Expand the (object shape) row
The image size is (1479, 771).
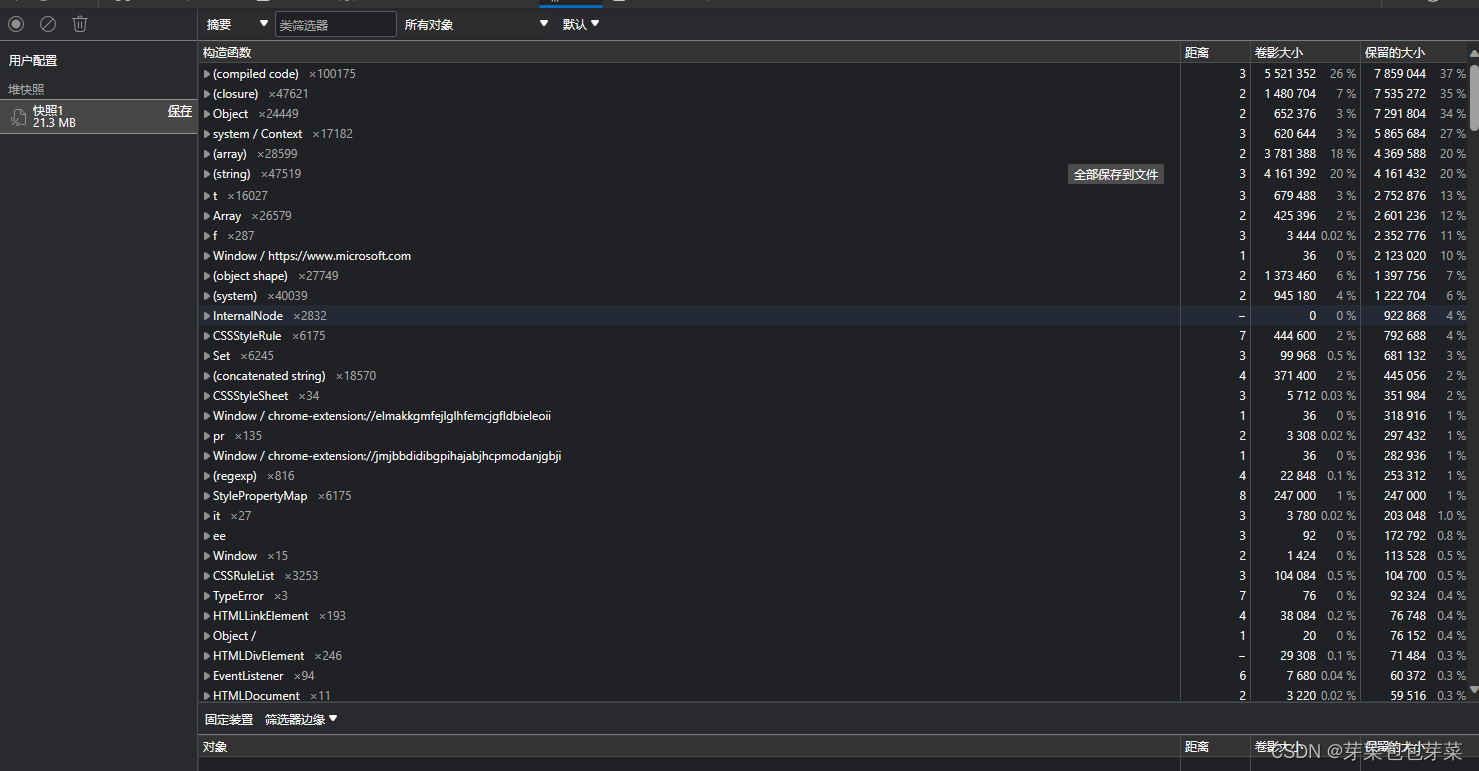pos(207,276)
